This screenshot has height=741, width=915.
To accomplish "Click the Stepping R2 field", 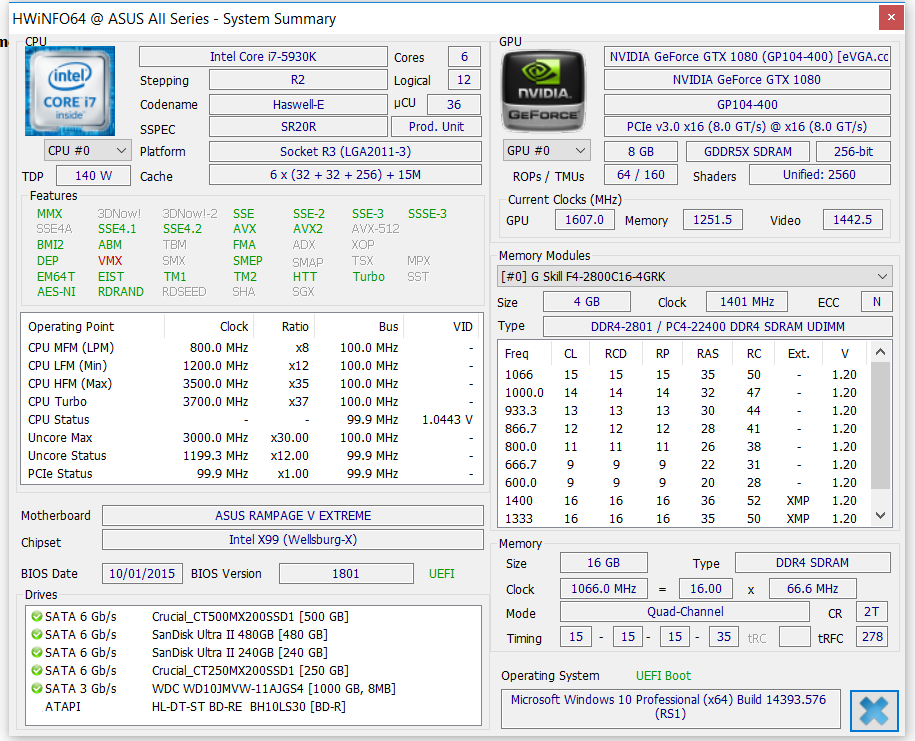I will 298,80.
